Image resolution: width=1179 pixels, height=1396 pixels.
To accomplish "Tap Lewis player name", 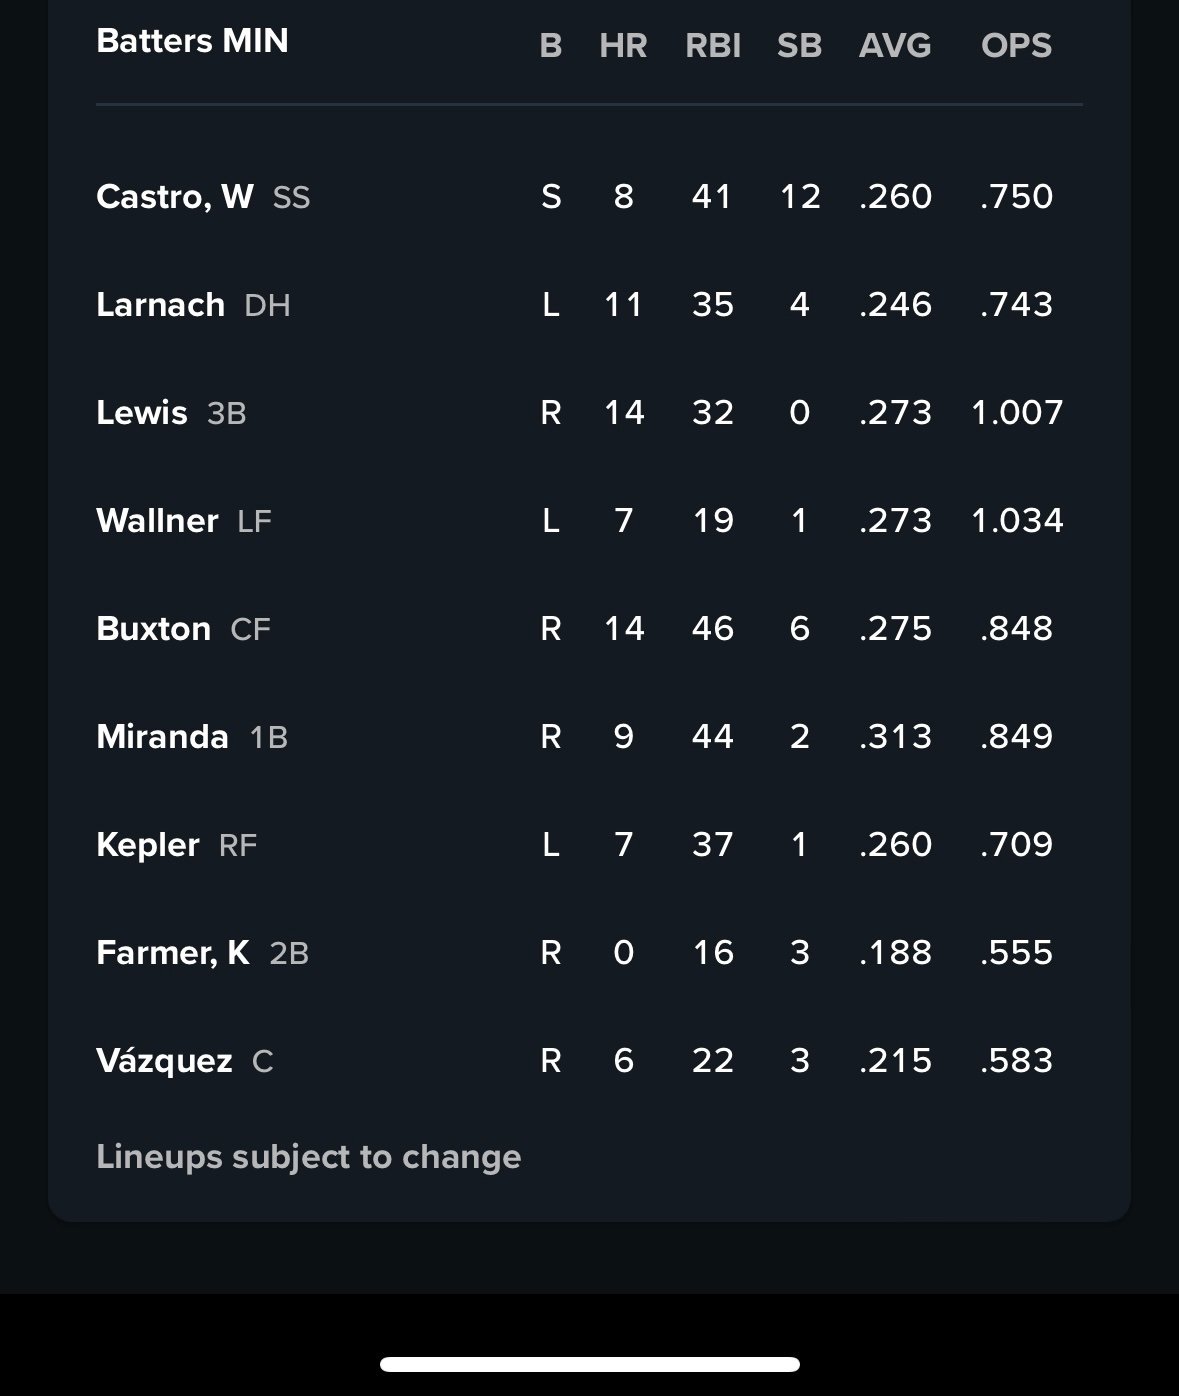I will pyautogui.click(x=142, y=412).
